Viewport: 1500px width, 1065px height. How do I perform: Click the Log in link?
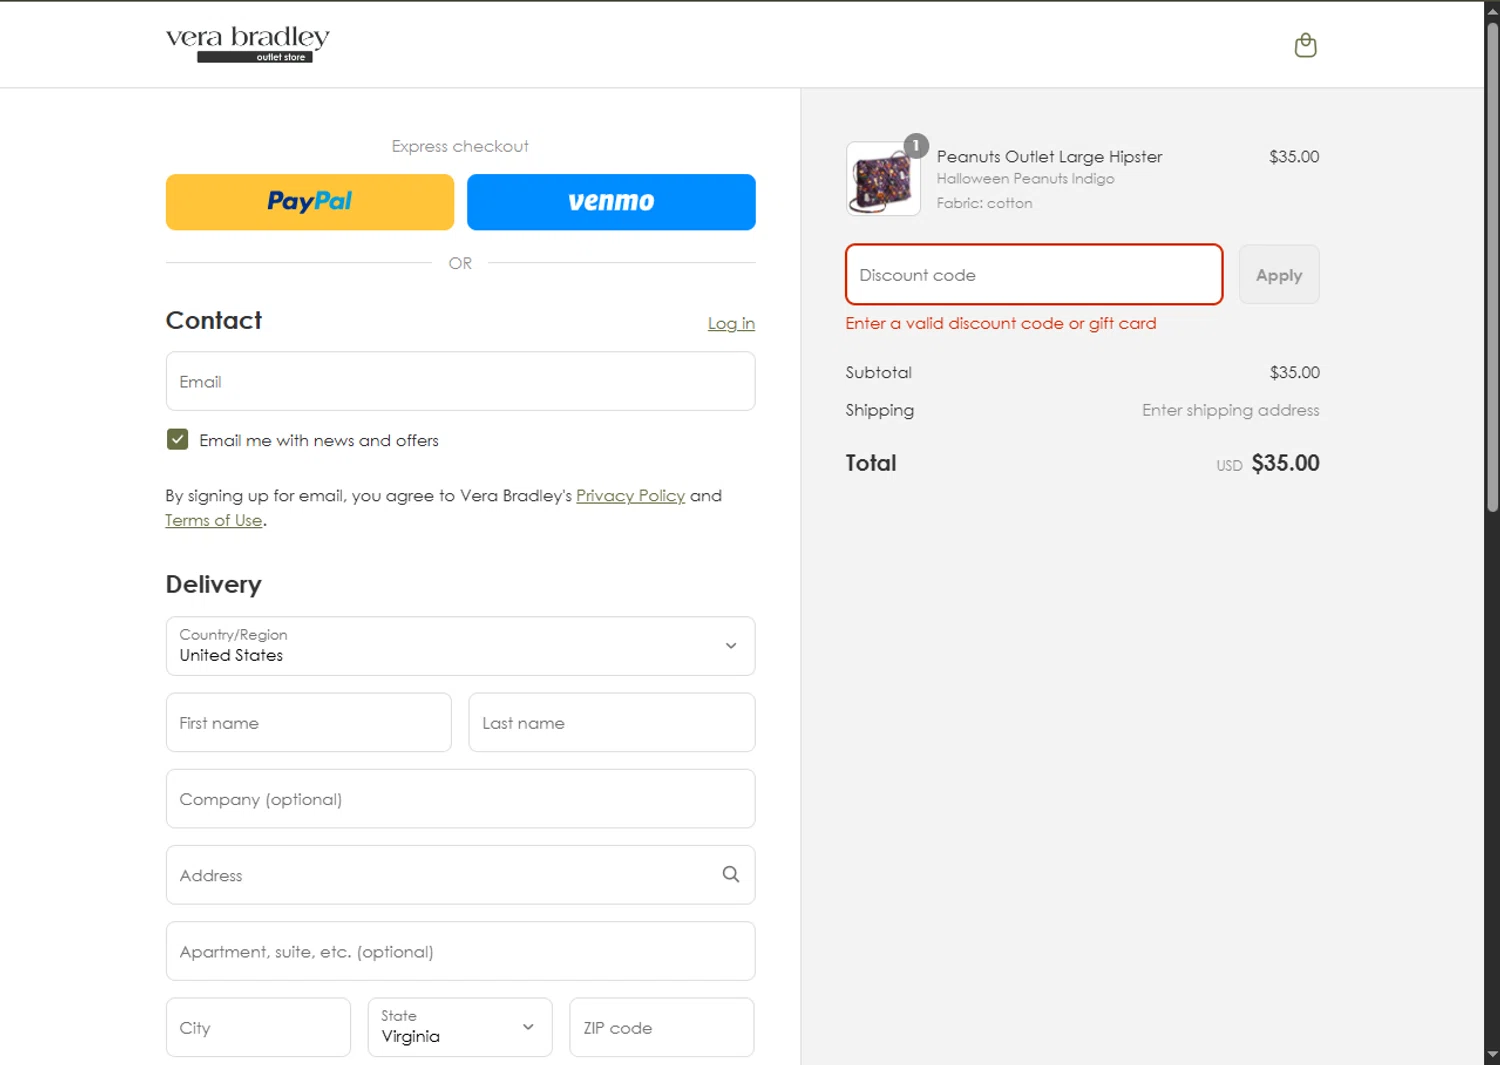click(x=731, y=323)
